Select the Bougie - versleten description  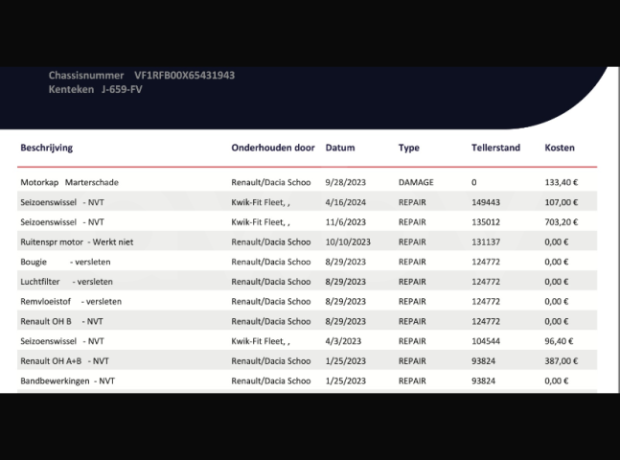tap(65, 262)
